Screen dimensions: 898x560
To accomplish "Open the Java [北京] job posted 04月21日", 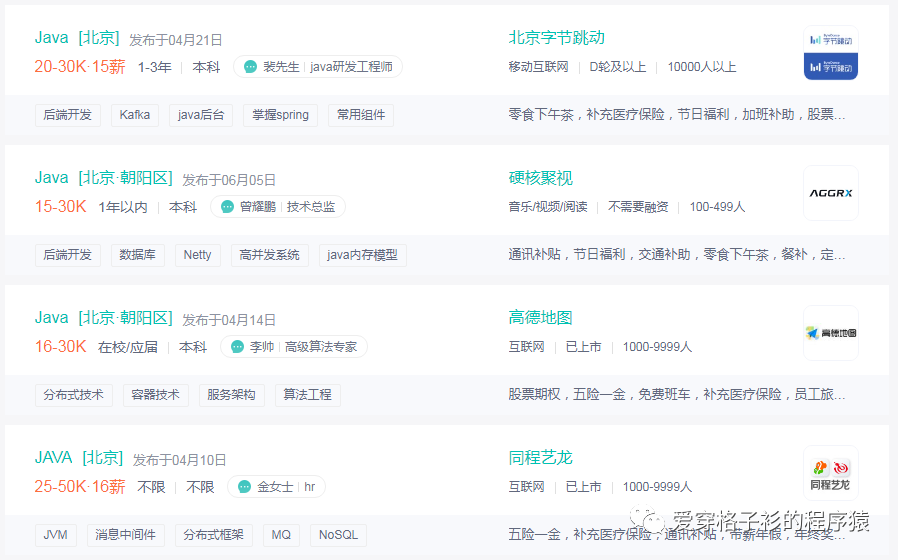I will point(77,38).
